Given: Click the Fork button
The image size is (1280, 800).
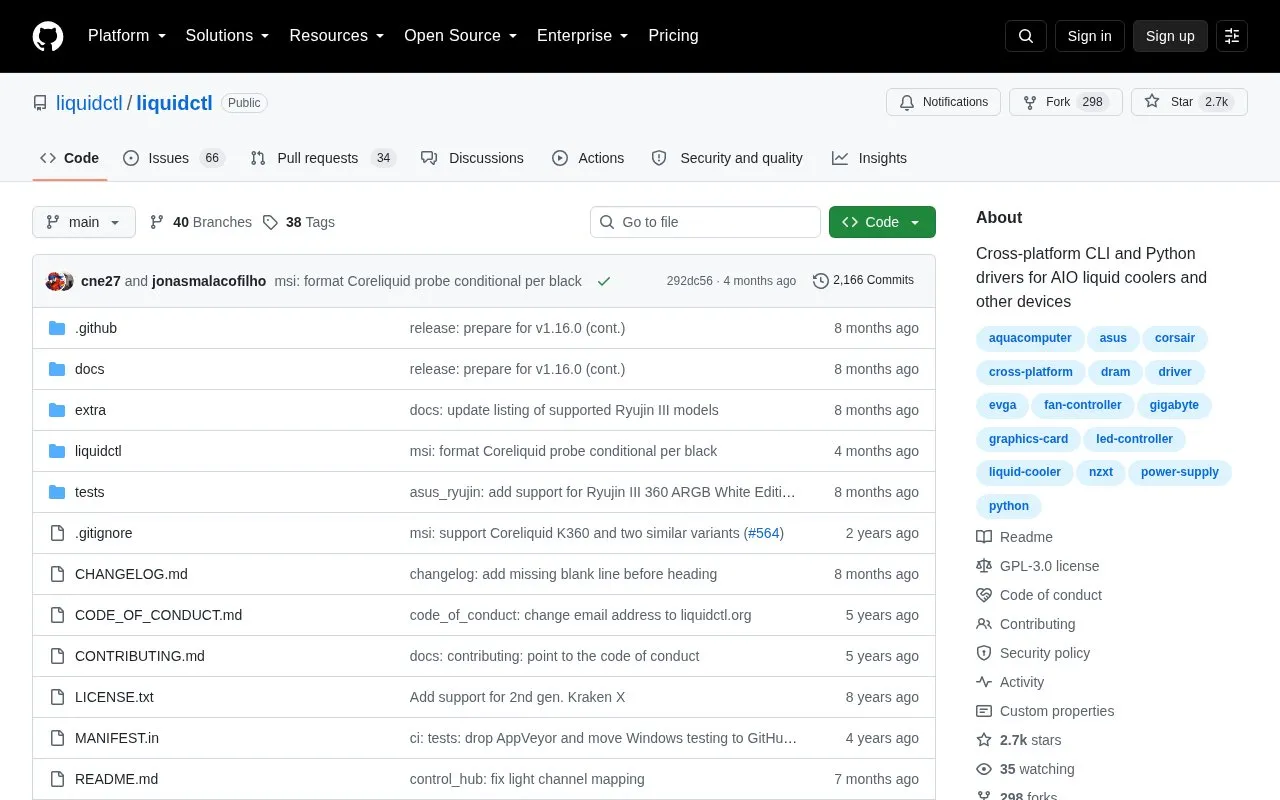Looking at the screenshot, I should coord(1066,102).
